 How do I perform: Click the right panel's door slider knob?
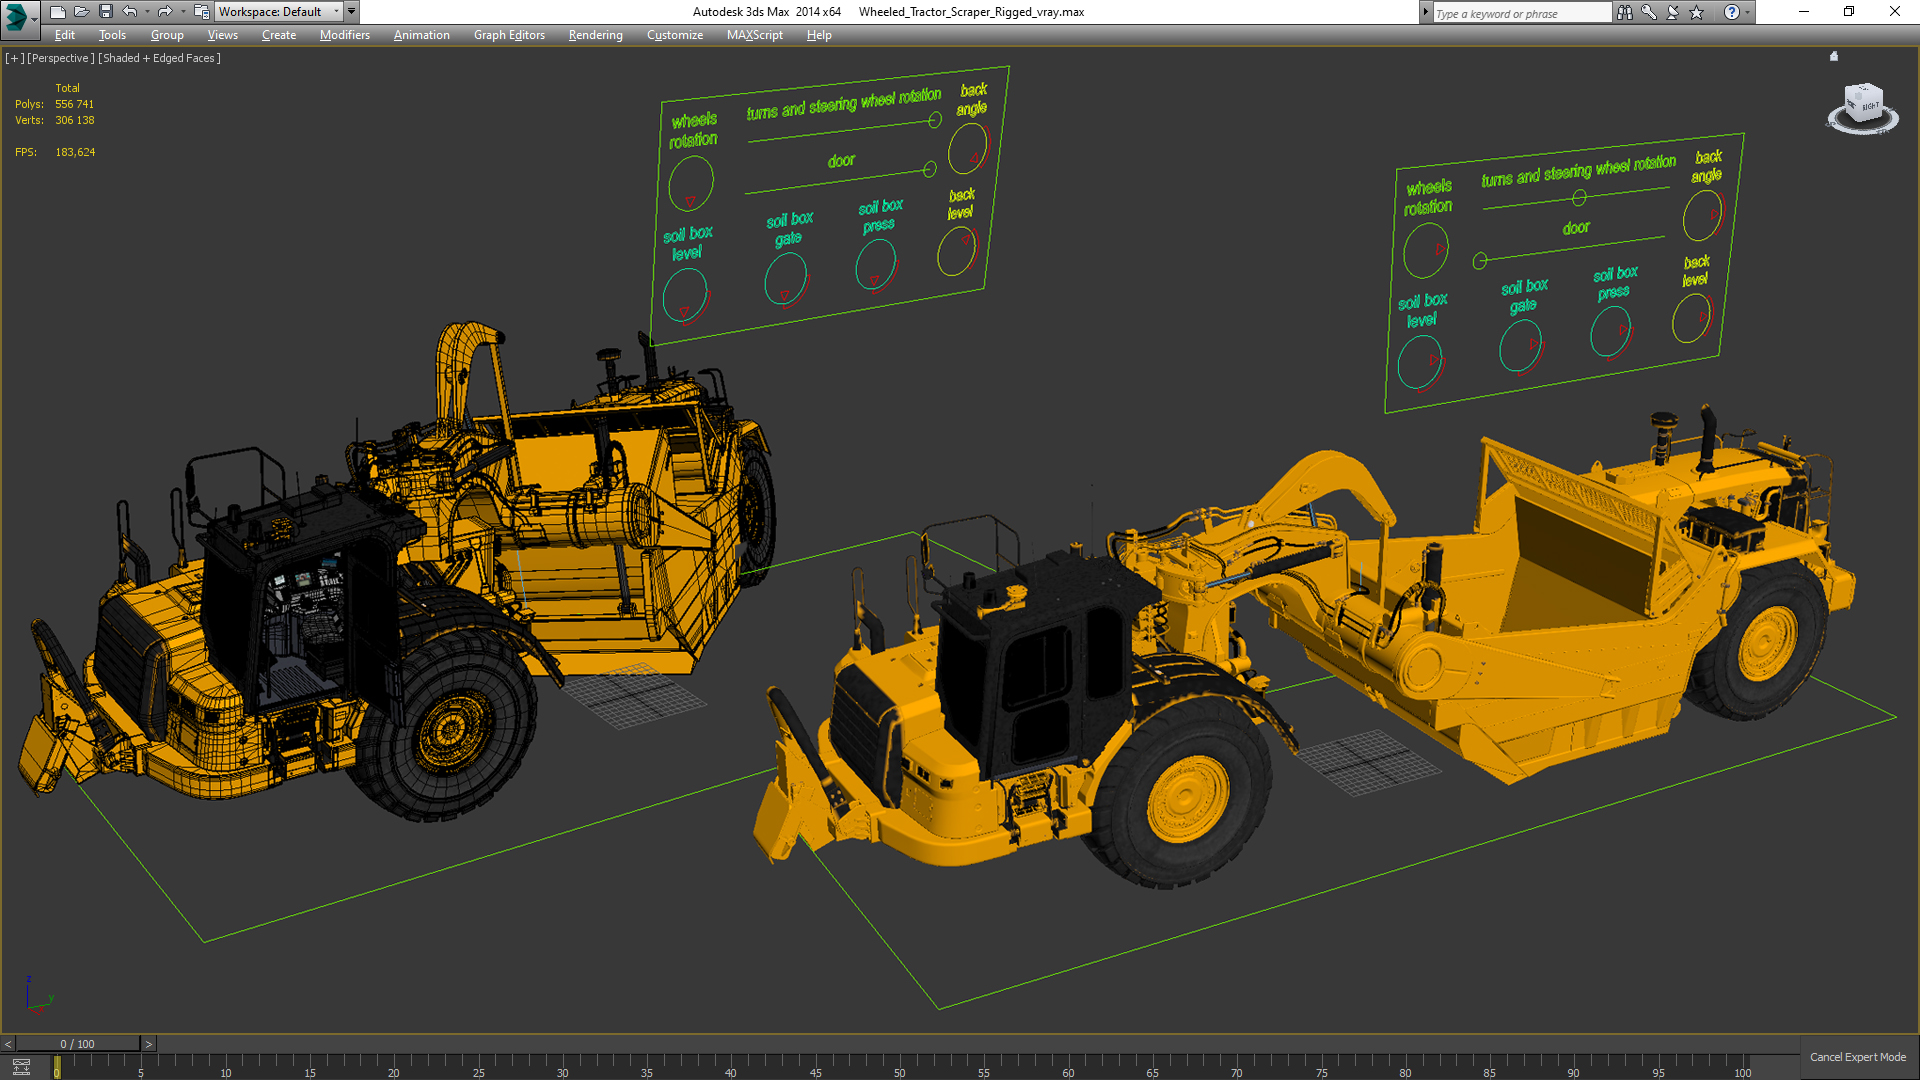click(1480, 261)
